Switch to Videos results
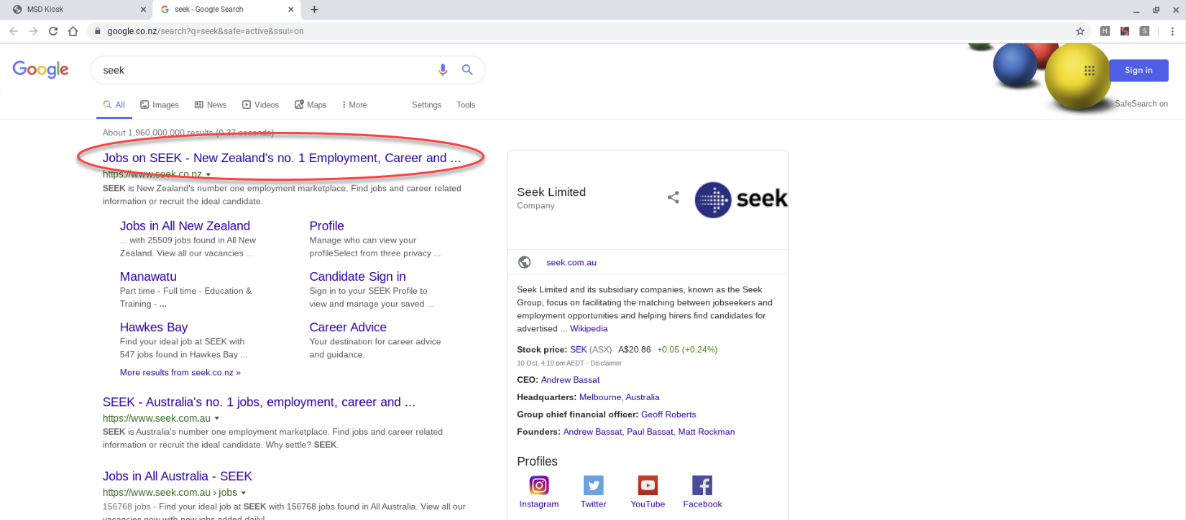Viewport: 1186px width, 520px height. (260, 104)
